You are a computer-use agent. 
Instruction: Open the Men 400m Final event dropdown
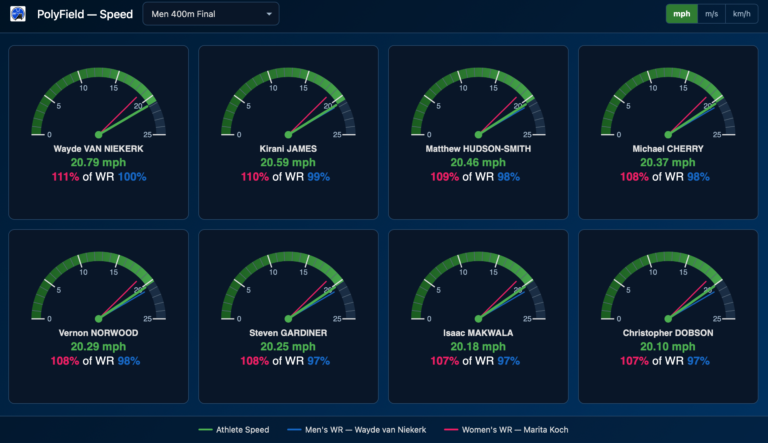(210, 14)
